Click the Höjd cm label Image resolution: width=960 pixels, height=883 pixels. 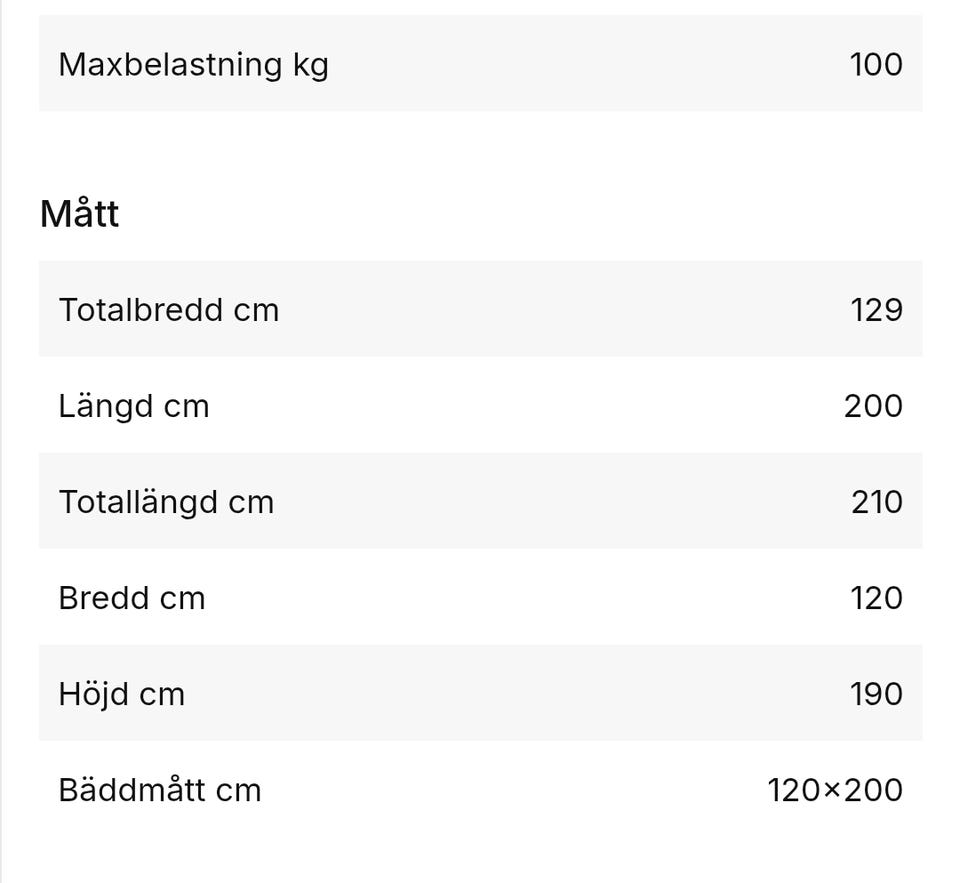coord(122,694)
